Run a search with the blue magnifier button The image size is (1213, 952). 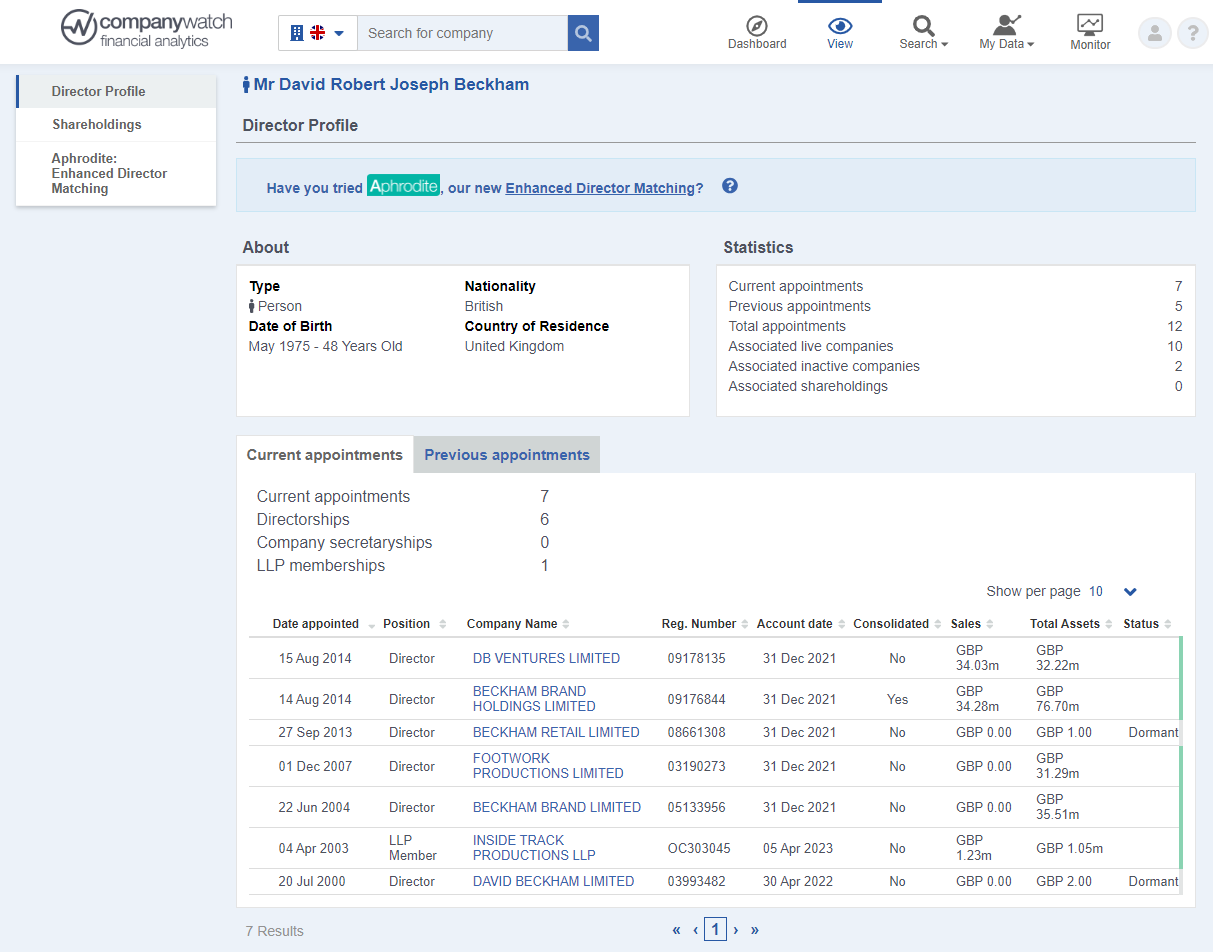click(x=583, y=32)
